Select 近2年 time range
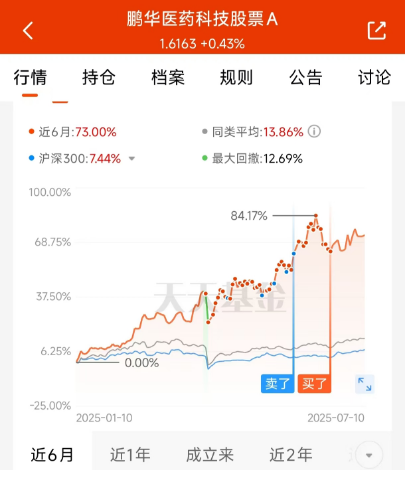Screen dimensions: 406x487 click(x=291, y=455)
